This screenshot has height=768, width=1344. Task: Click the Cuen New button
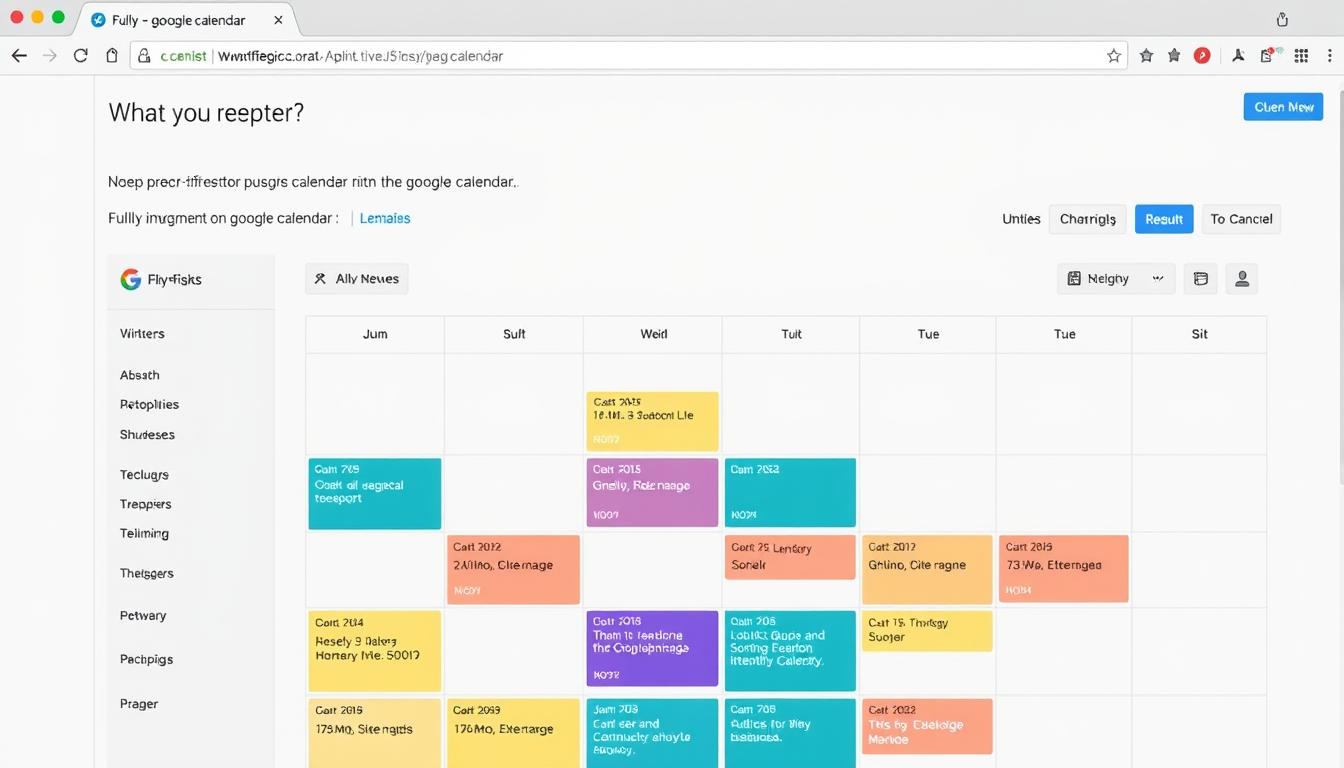click(x=1283, y=106)
